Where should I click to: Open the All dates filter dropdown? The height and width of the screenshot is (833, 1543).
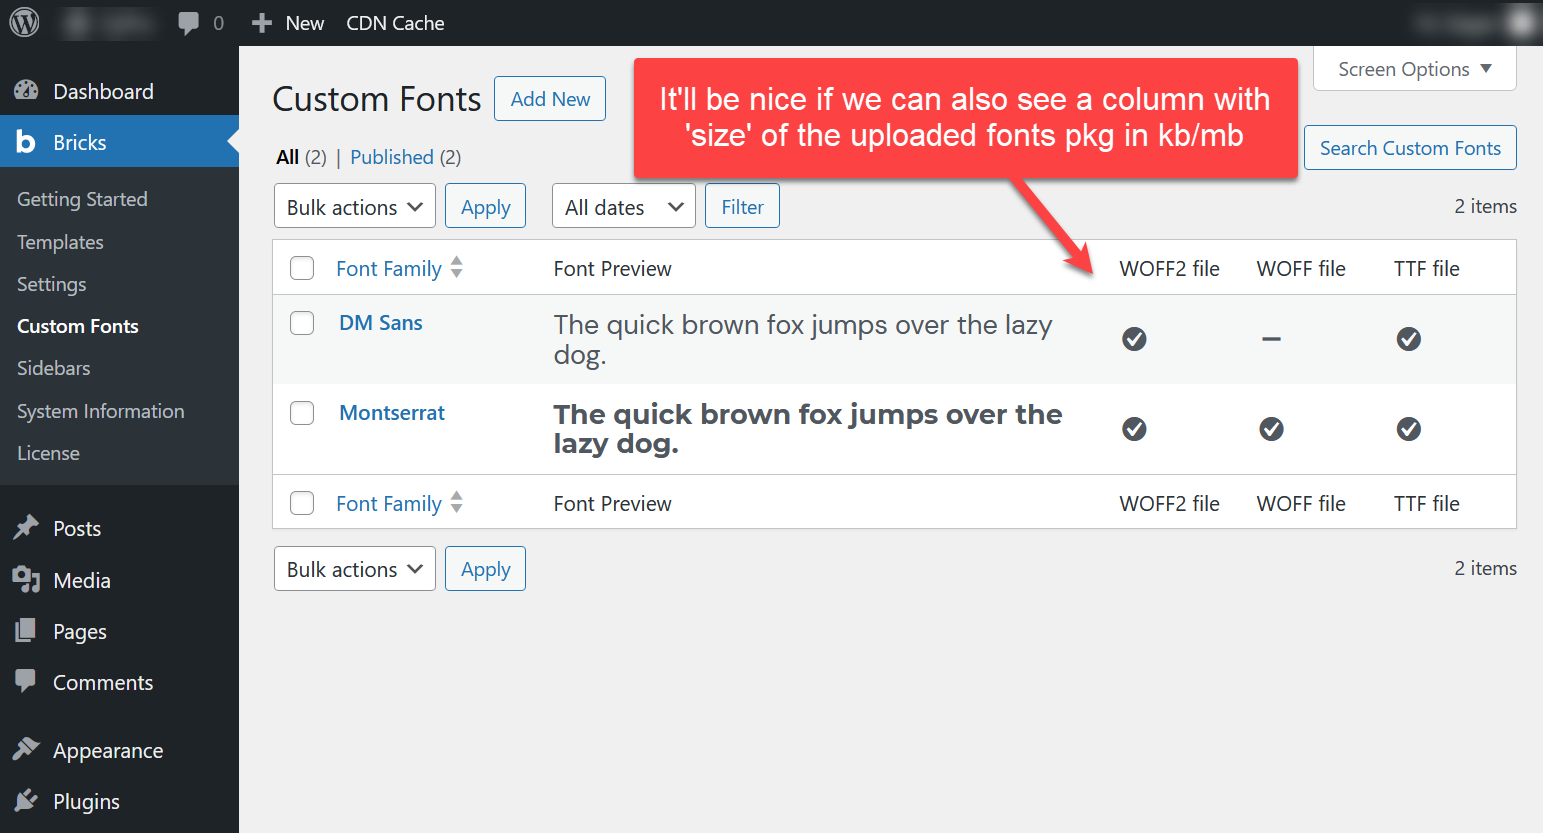pyautogui.click(x=624, y=206)
